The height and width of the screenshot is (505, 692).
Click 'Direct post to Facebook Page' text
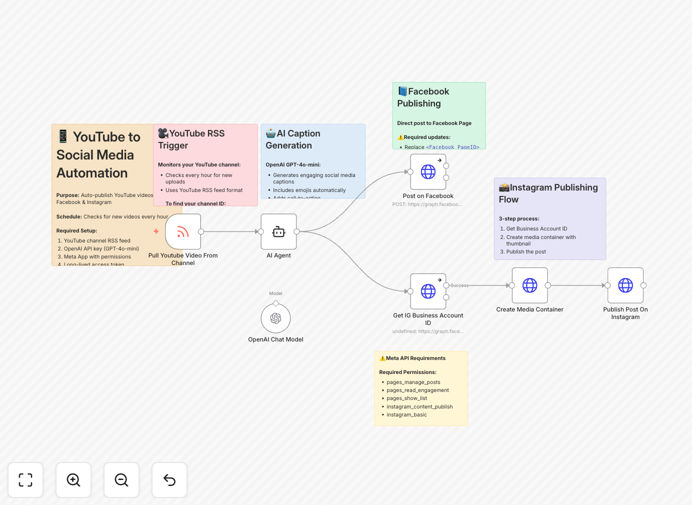tap(434, 123)
